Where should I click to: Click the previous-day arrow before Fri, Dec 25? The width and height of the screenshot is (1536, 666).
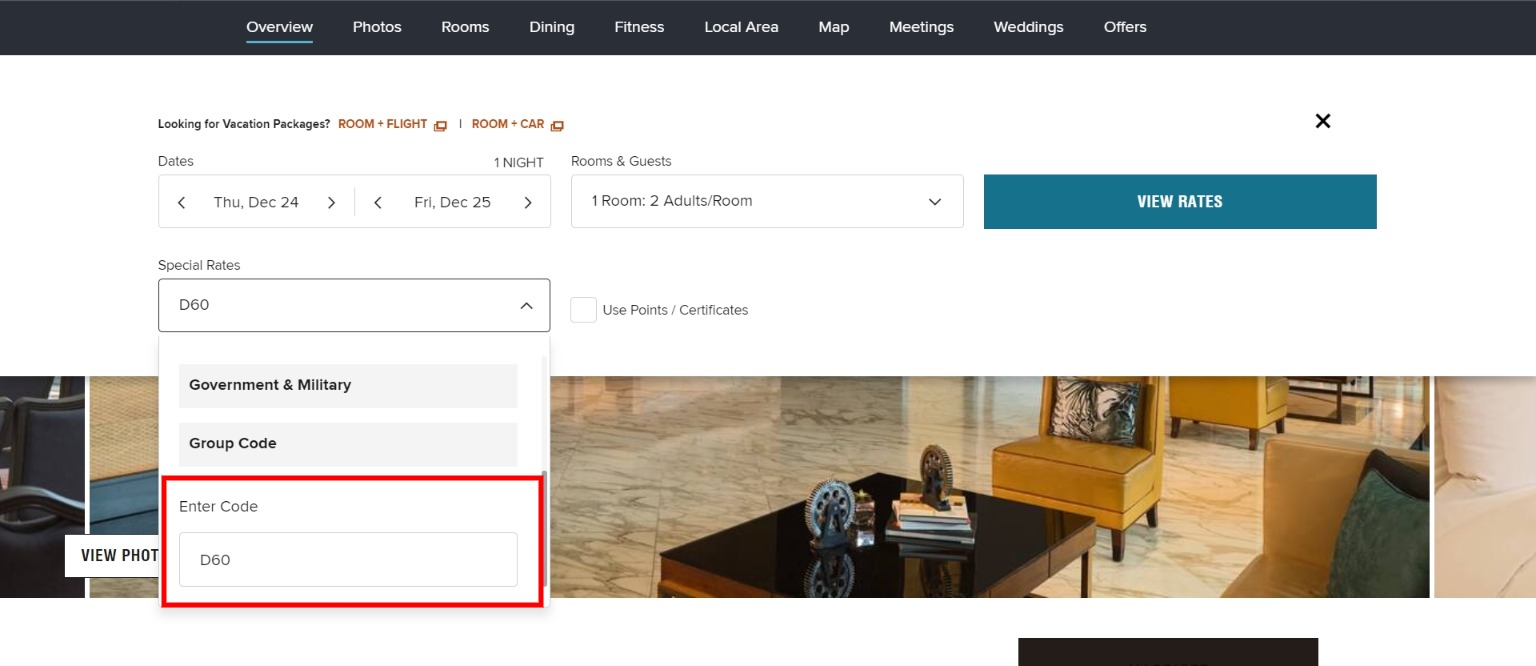point(378,203)
